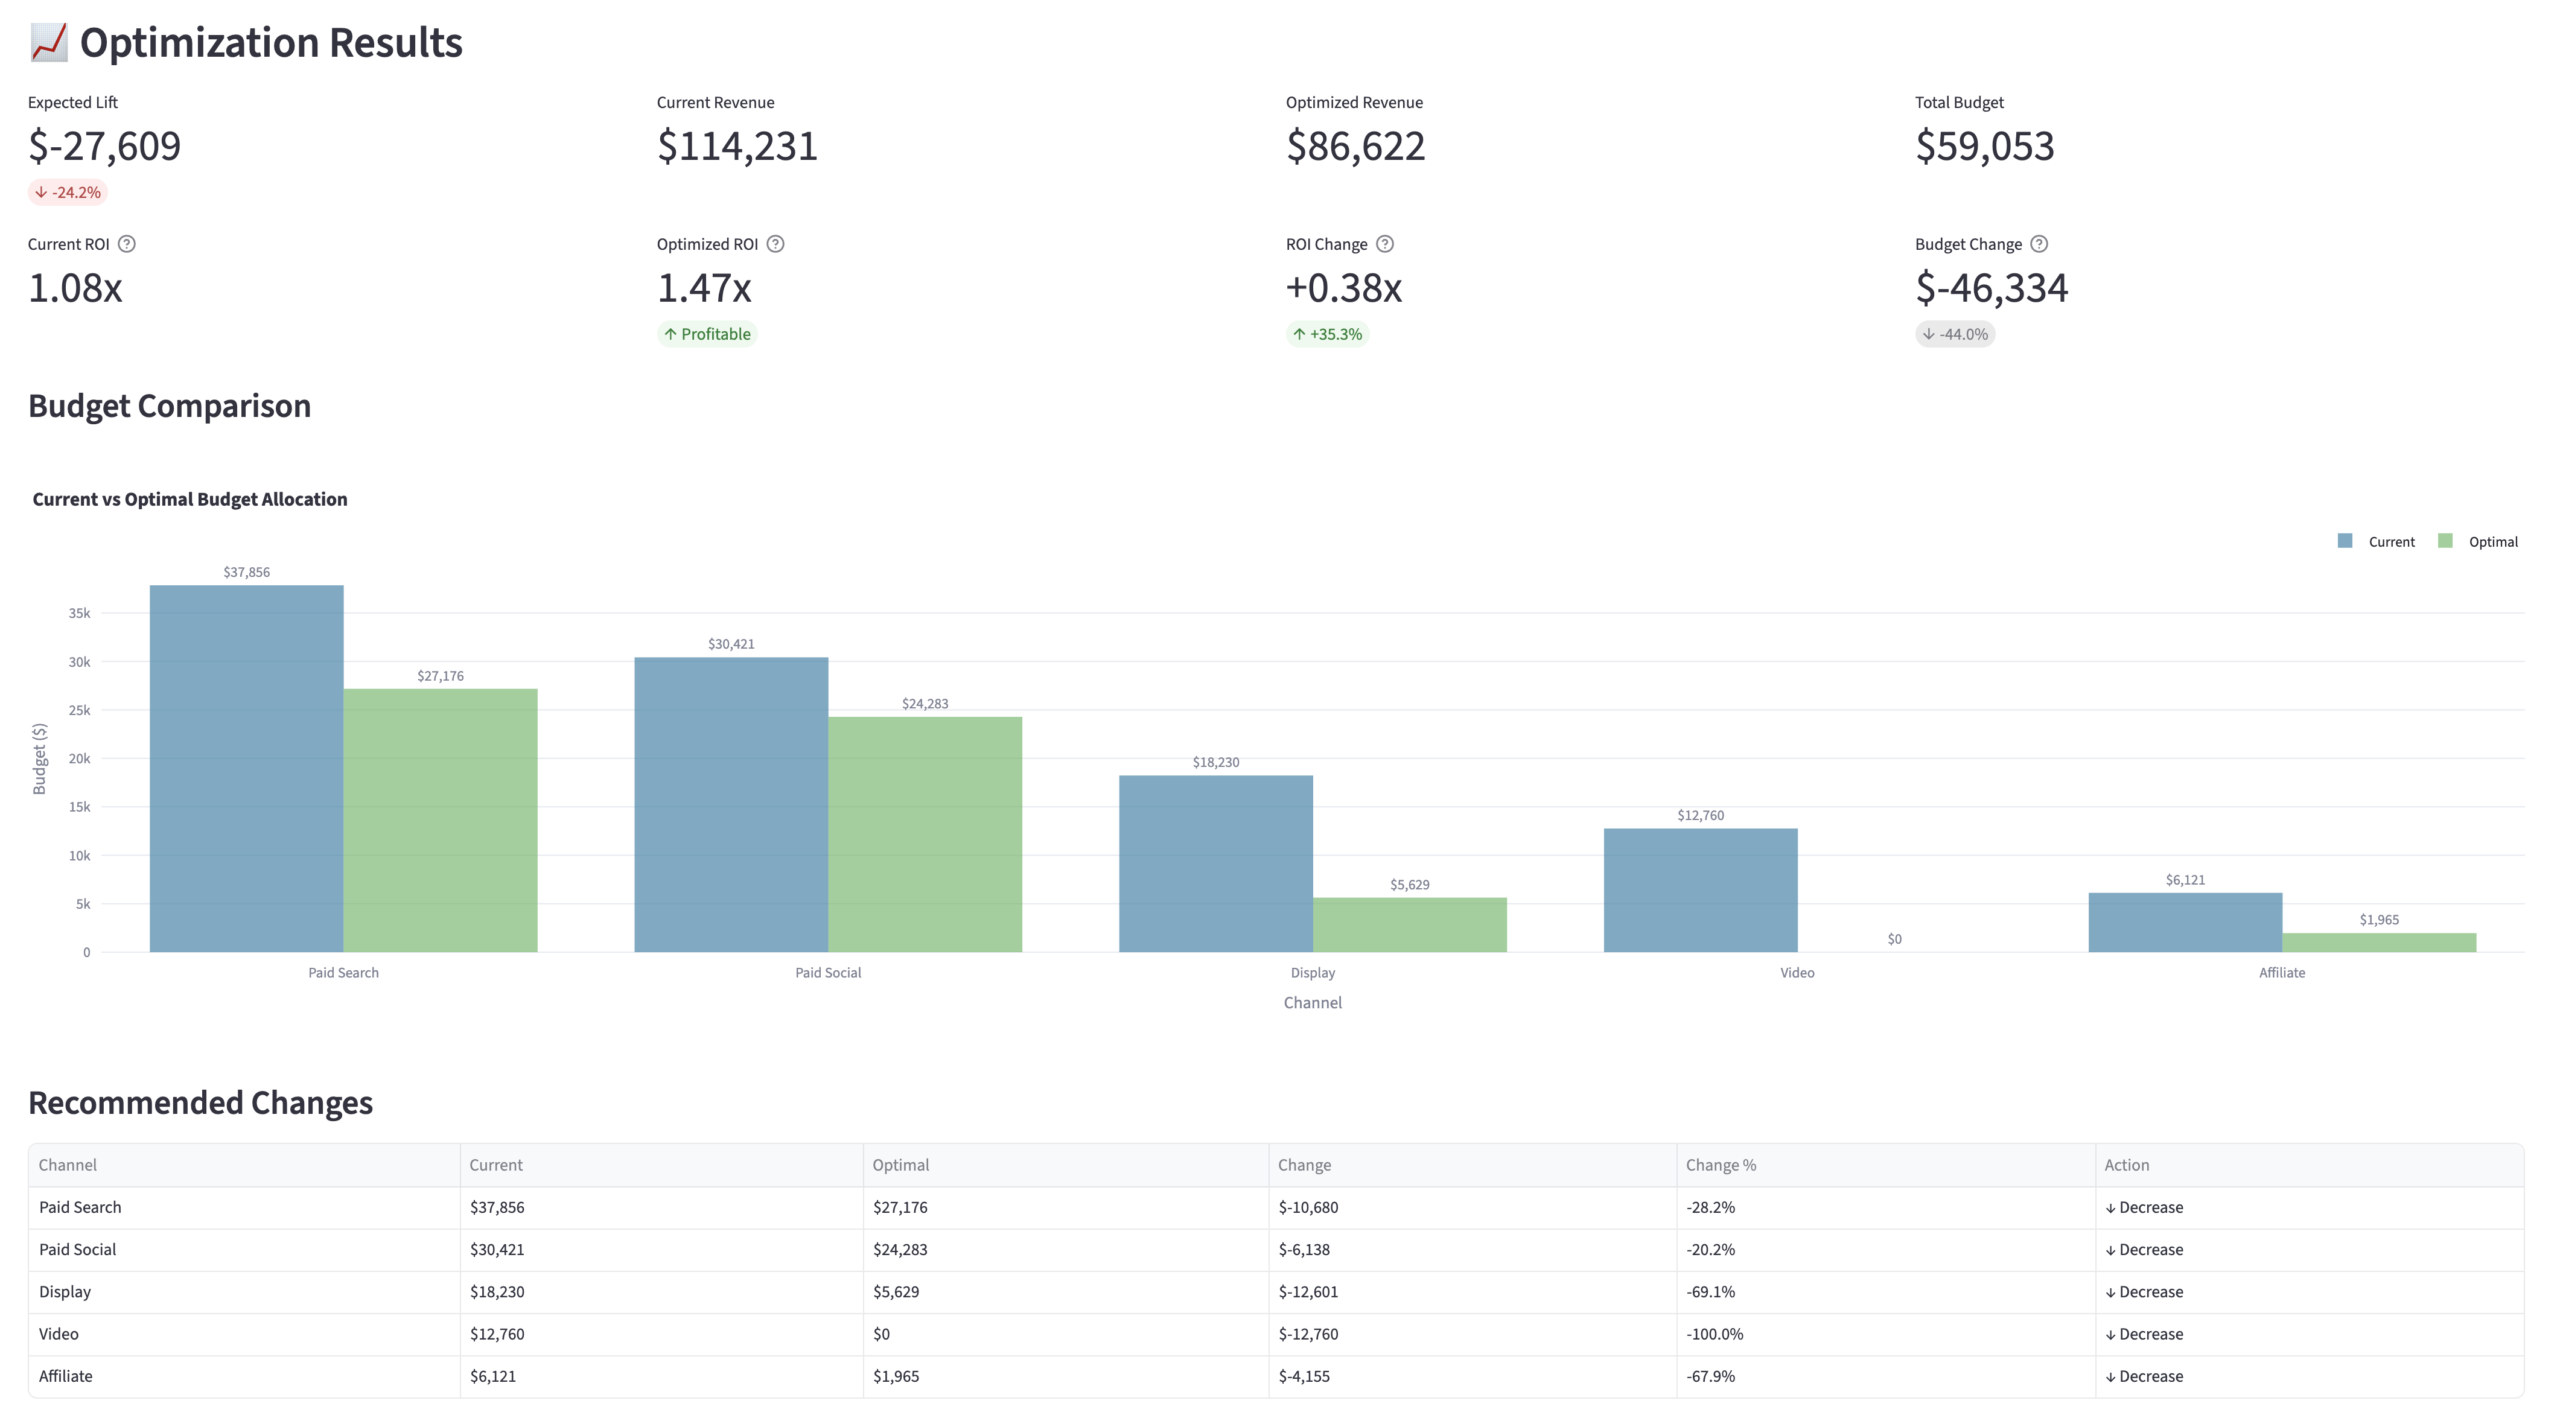Click the red down arrow in -24.2% badge
The width and height of the screenshot is (2560, 1418).
(40, 191)
